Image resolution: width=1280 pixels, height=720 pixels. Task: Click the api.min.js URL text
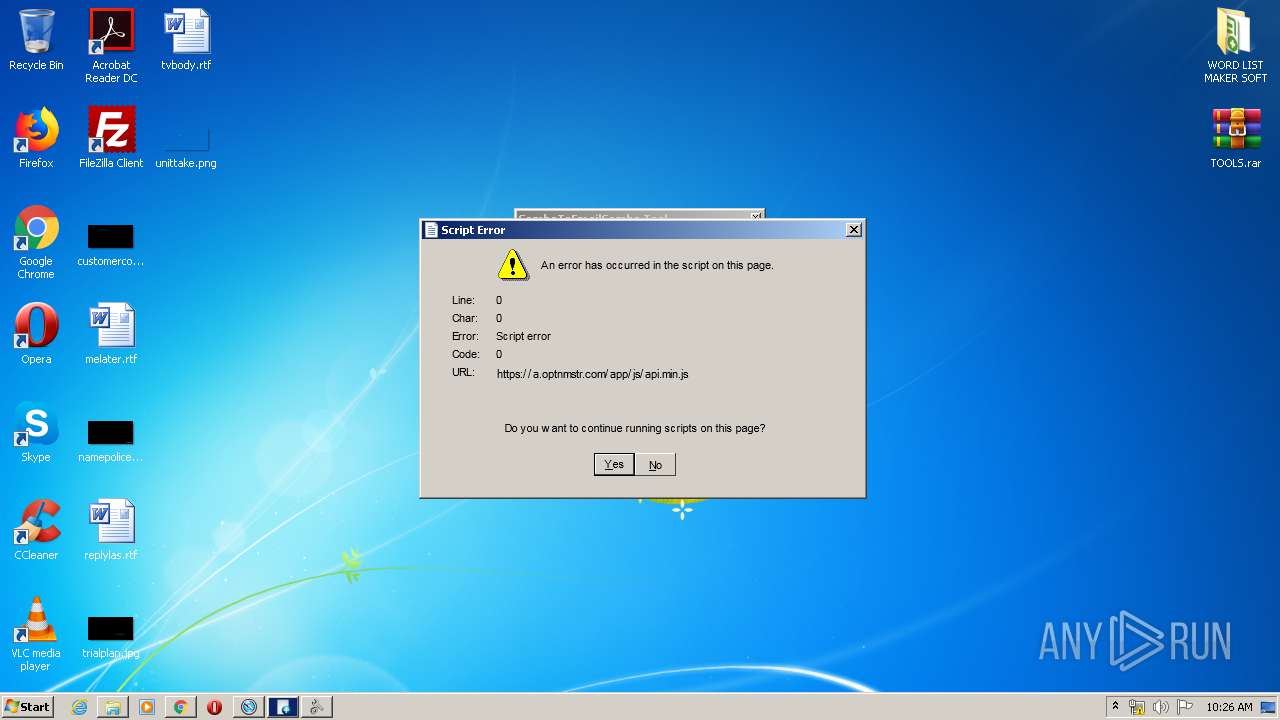click(x=592, y=374)
